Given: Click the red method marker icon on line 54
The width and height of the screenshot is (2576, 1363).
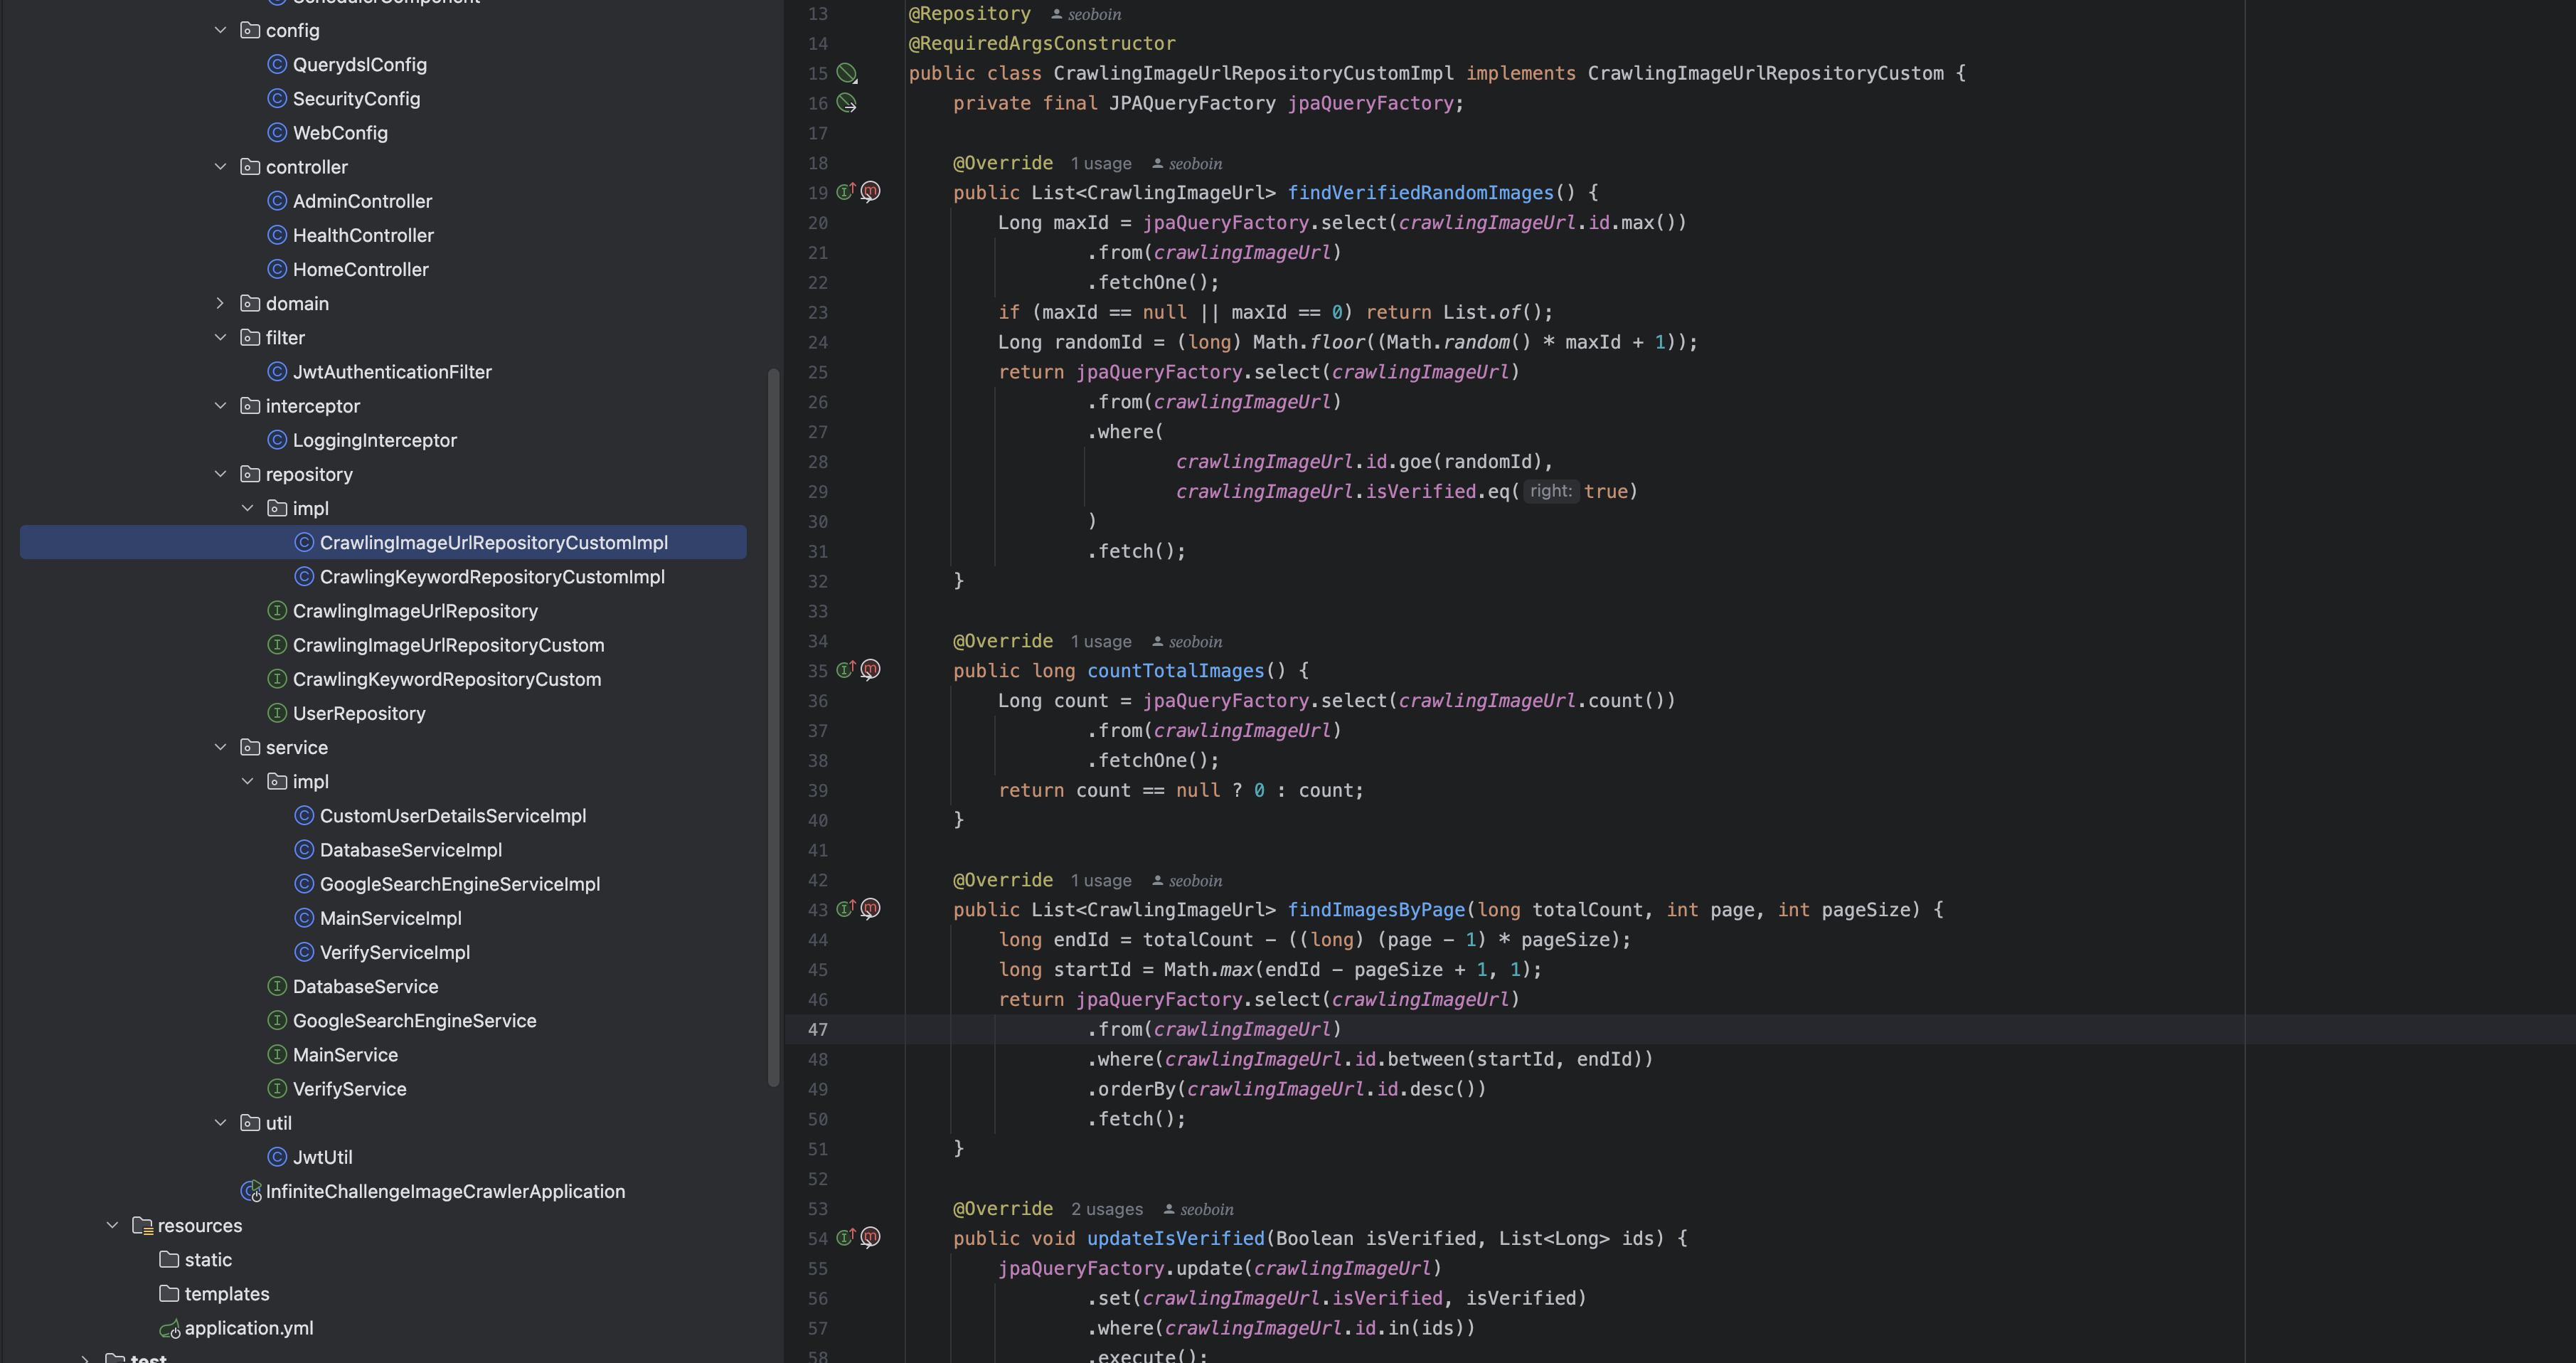Looking at the screenshot, I should tap(870, 1238).
